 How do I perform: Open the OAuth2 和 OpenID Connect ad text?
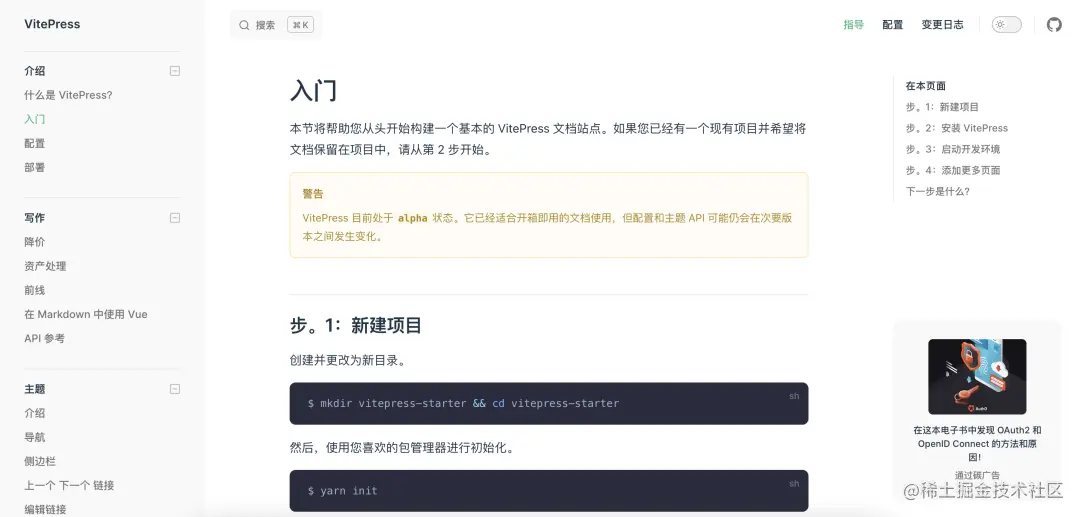(977, 443)
